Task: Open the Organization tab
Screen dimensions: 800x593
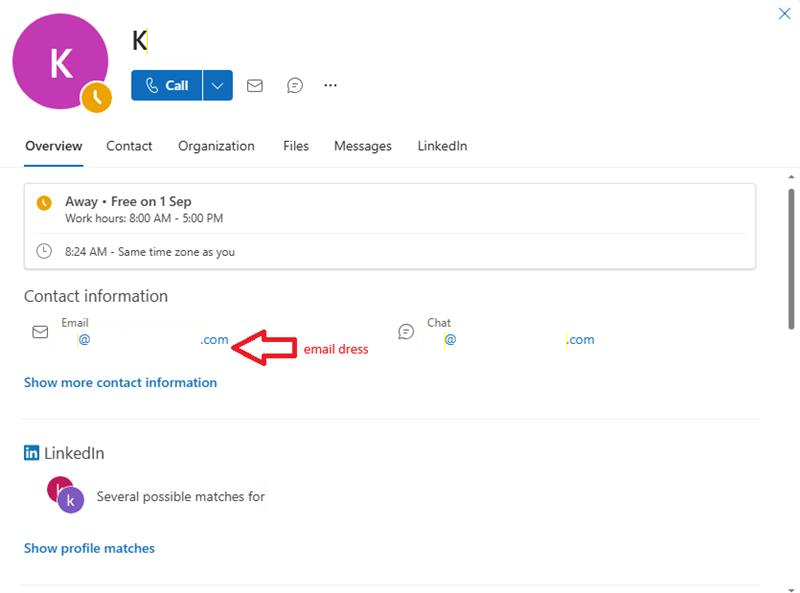Action: [x=216, y=146]
